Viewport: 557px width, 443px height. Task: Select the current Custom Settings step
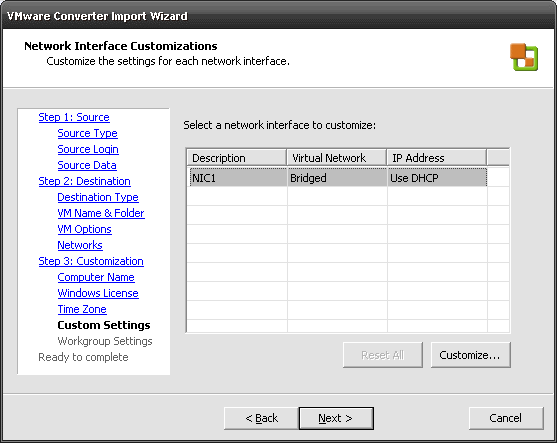tap(104, 325)
